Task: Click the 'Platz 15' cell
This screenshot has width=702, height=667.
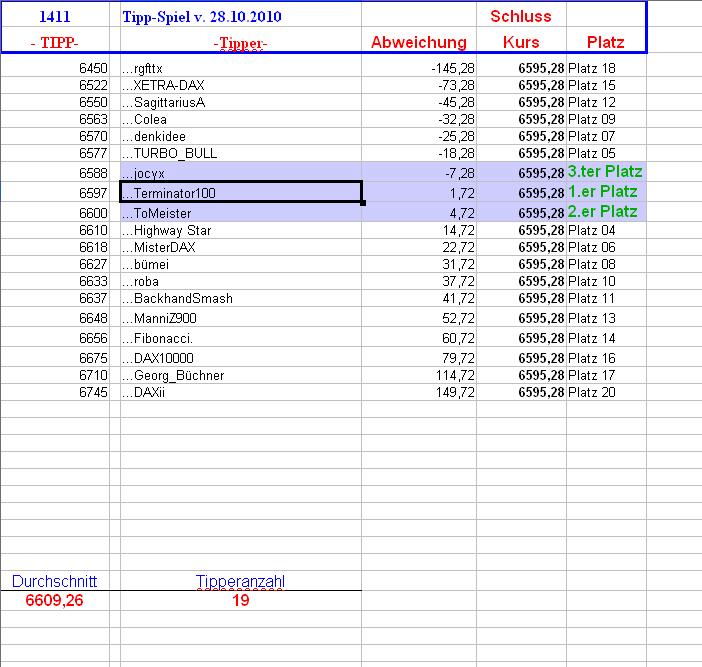Action: coord(591,85)
